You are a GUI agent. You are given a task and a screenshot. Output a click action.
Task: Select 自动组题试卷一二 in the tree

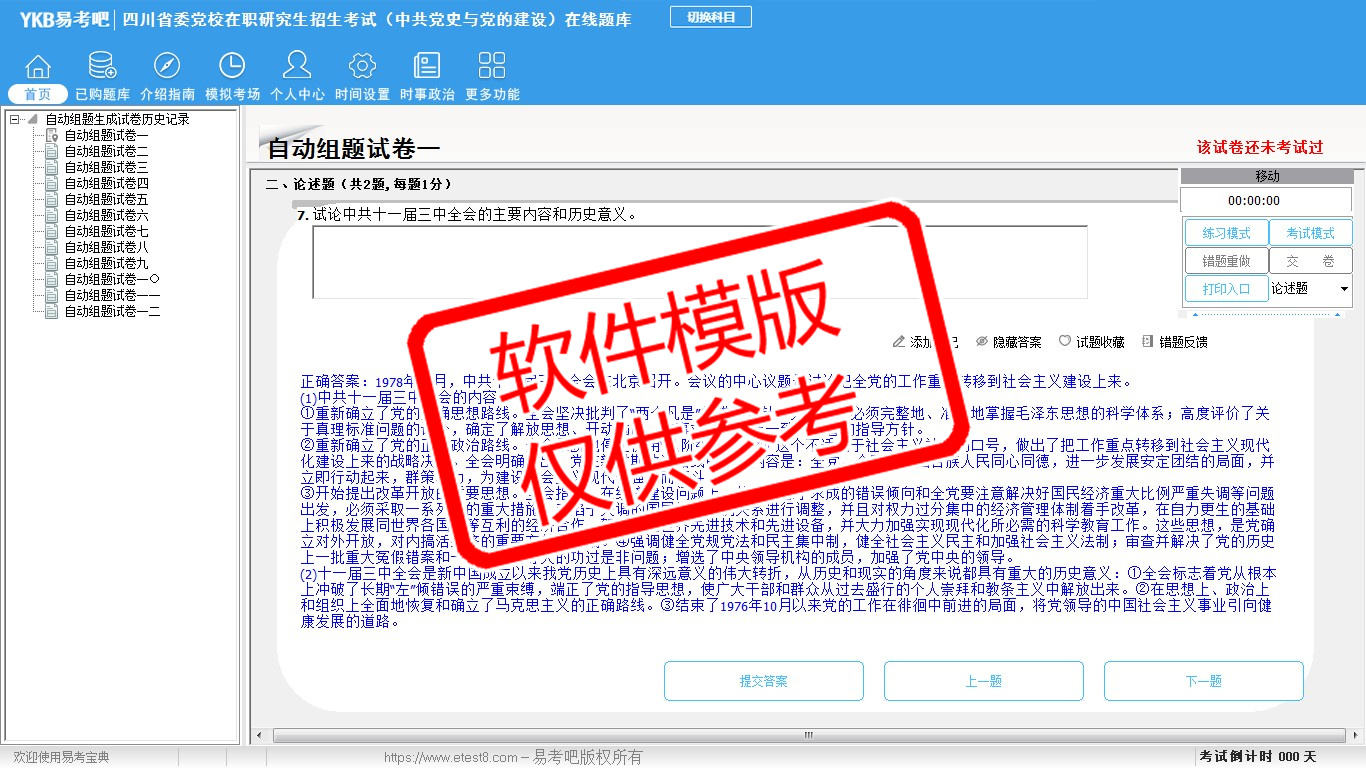pos(112,311)
